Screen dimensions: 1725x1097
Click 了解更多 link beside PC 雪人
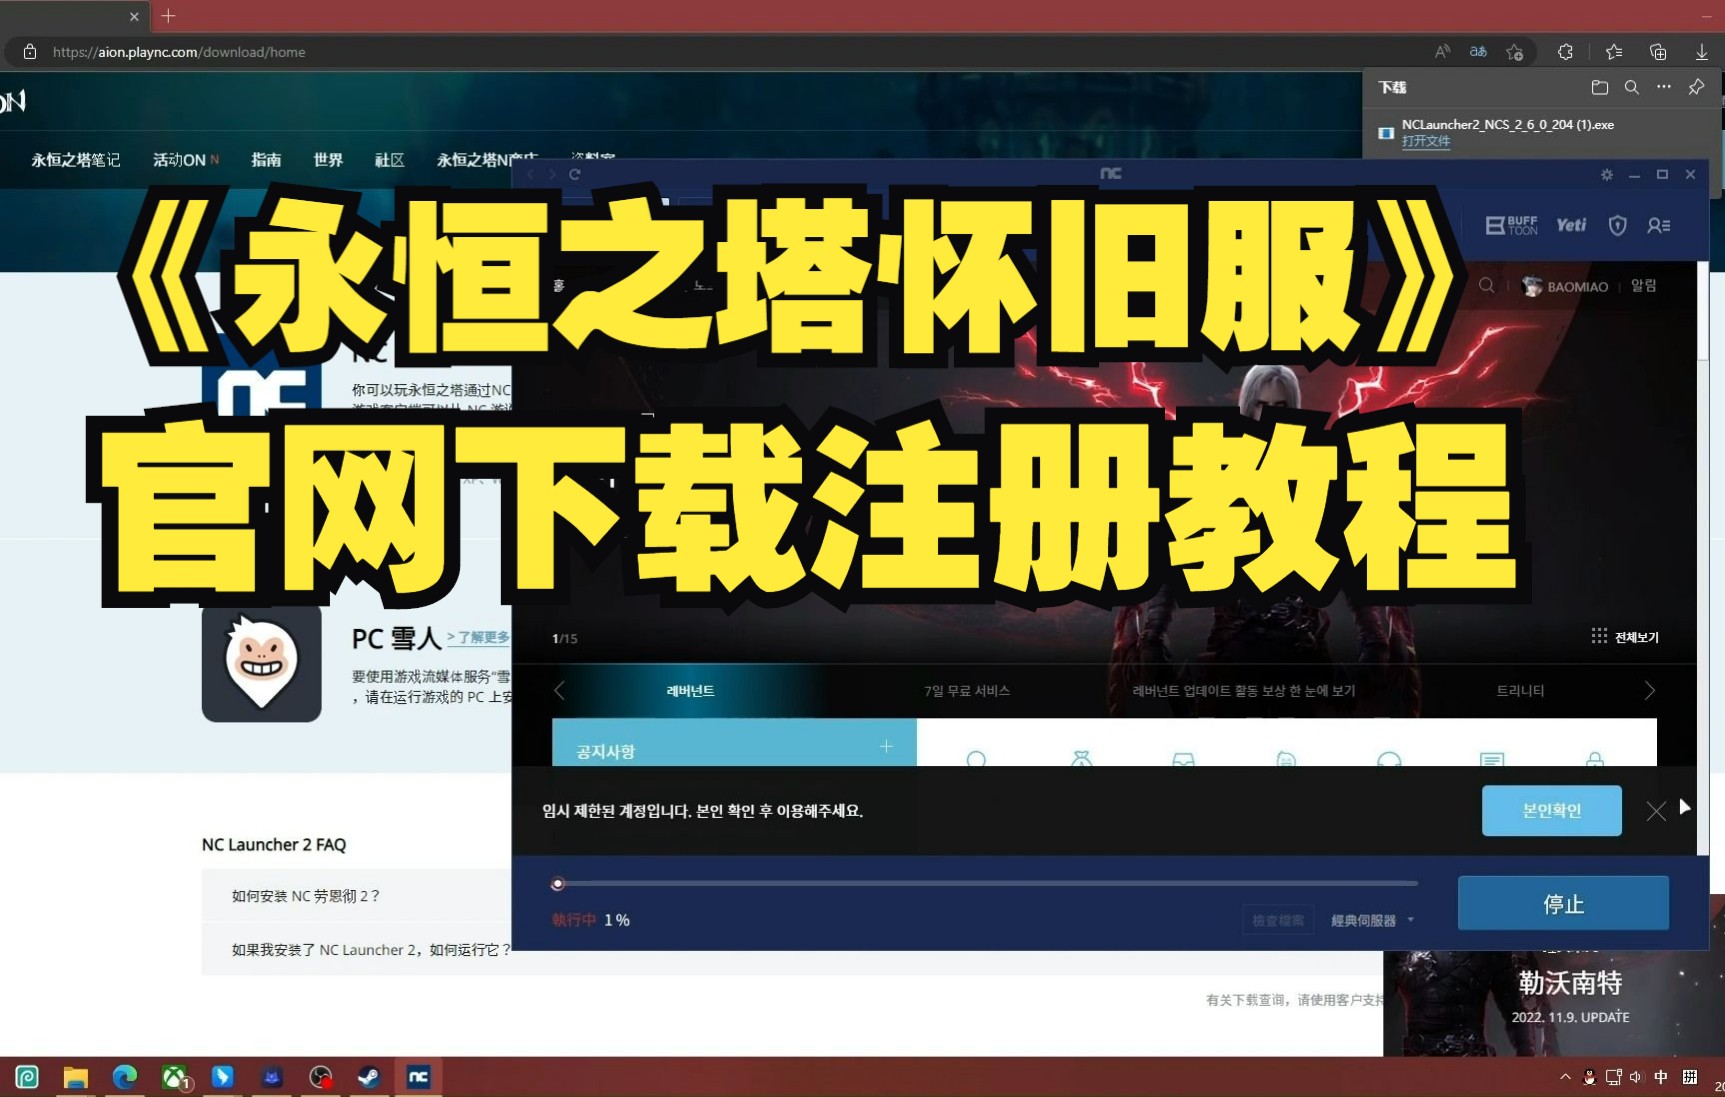pos(479,637)
